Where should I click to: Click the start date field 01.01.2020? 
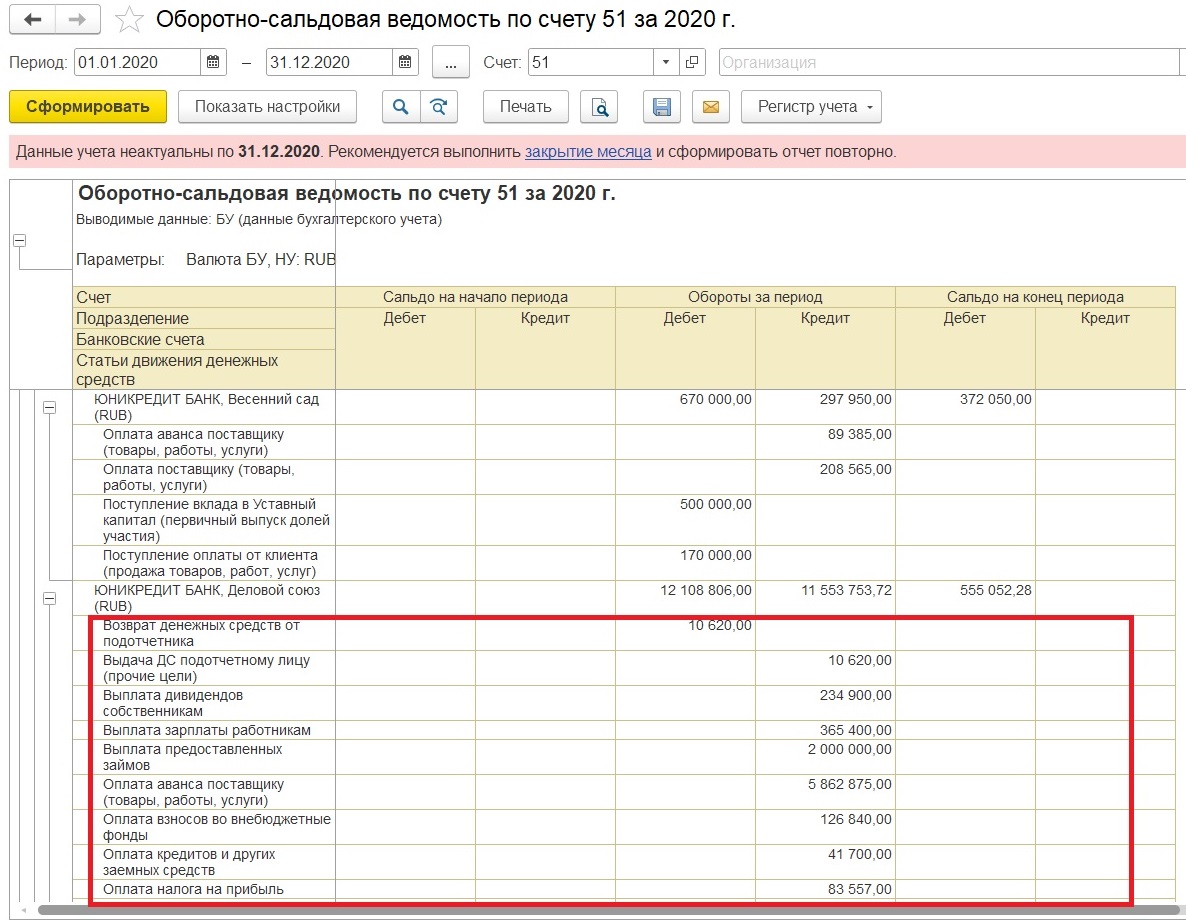click(138, 62)
